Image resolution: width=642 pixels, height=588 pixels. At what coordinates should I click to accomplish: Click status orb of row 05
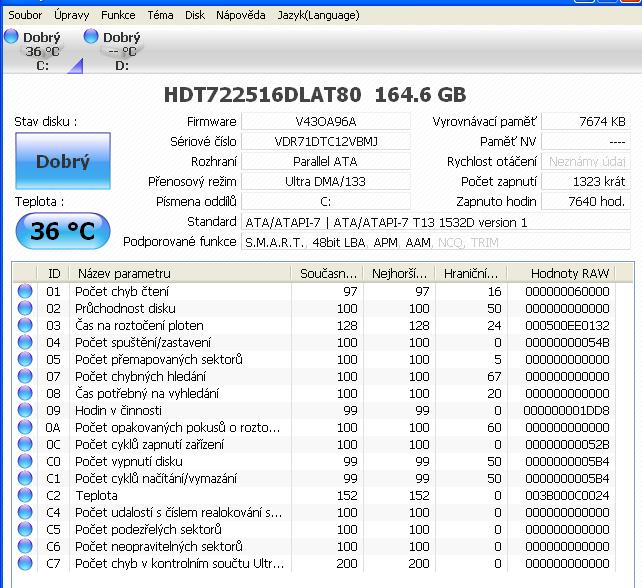tap(25, 359)
